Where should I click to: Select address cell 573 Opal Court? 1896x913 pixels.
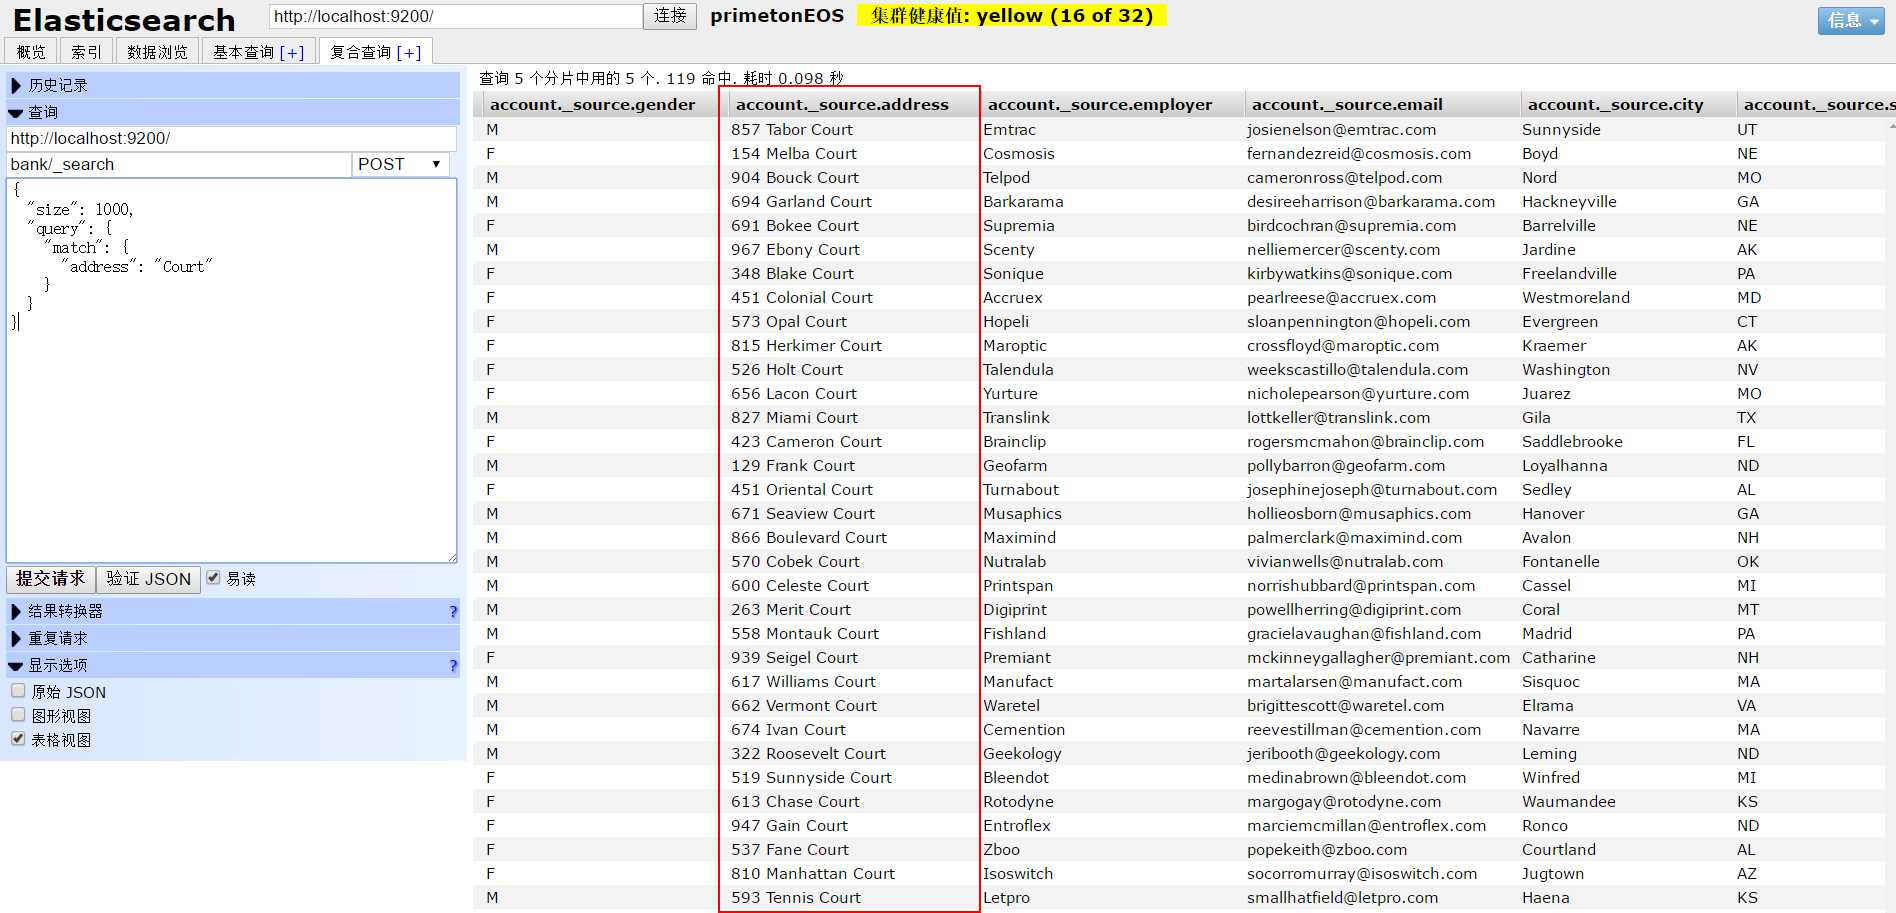tap(789, 322)
